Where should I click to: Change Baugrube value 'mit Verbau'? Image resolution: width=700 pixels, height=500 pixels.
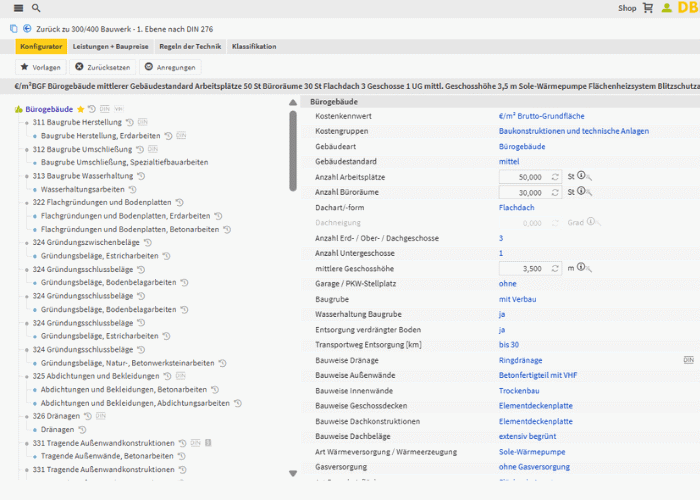point(517,299)
